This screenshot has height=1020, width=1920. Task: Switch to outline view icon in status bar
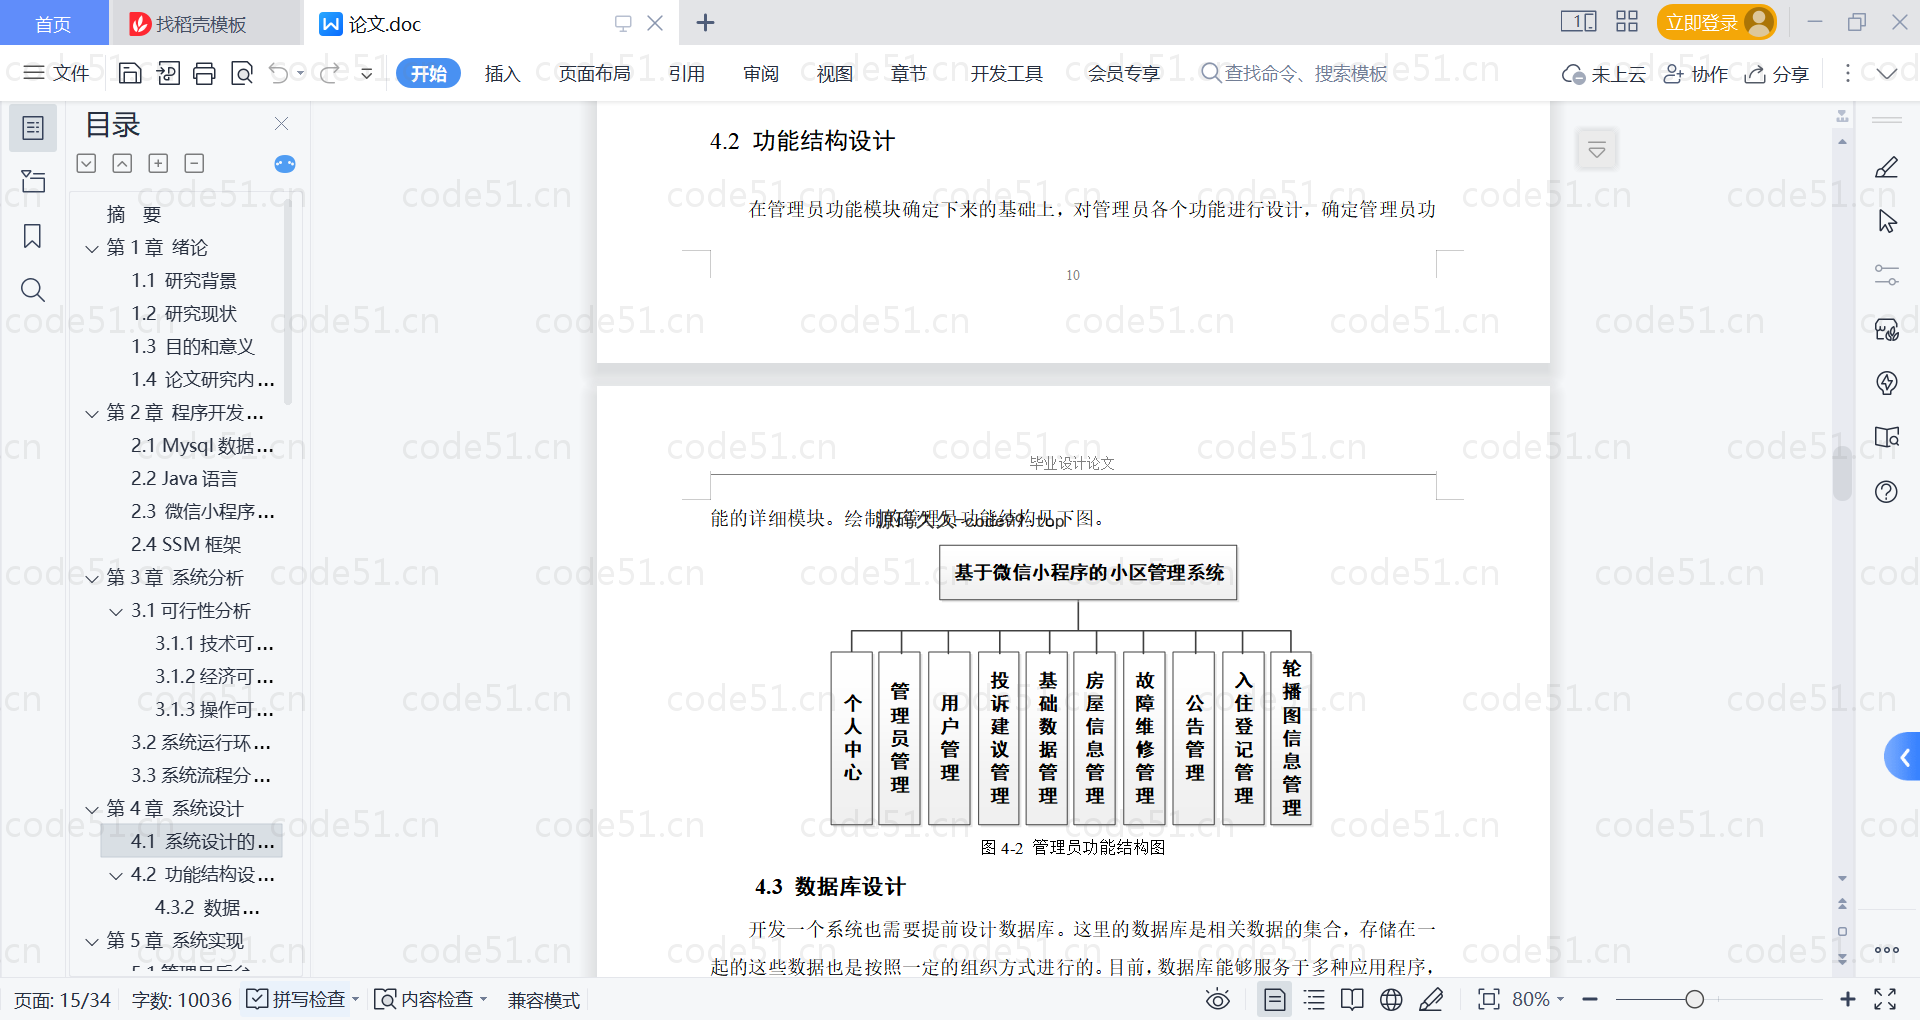1314,999
